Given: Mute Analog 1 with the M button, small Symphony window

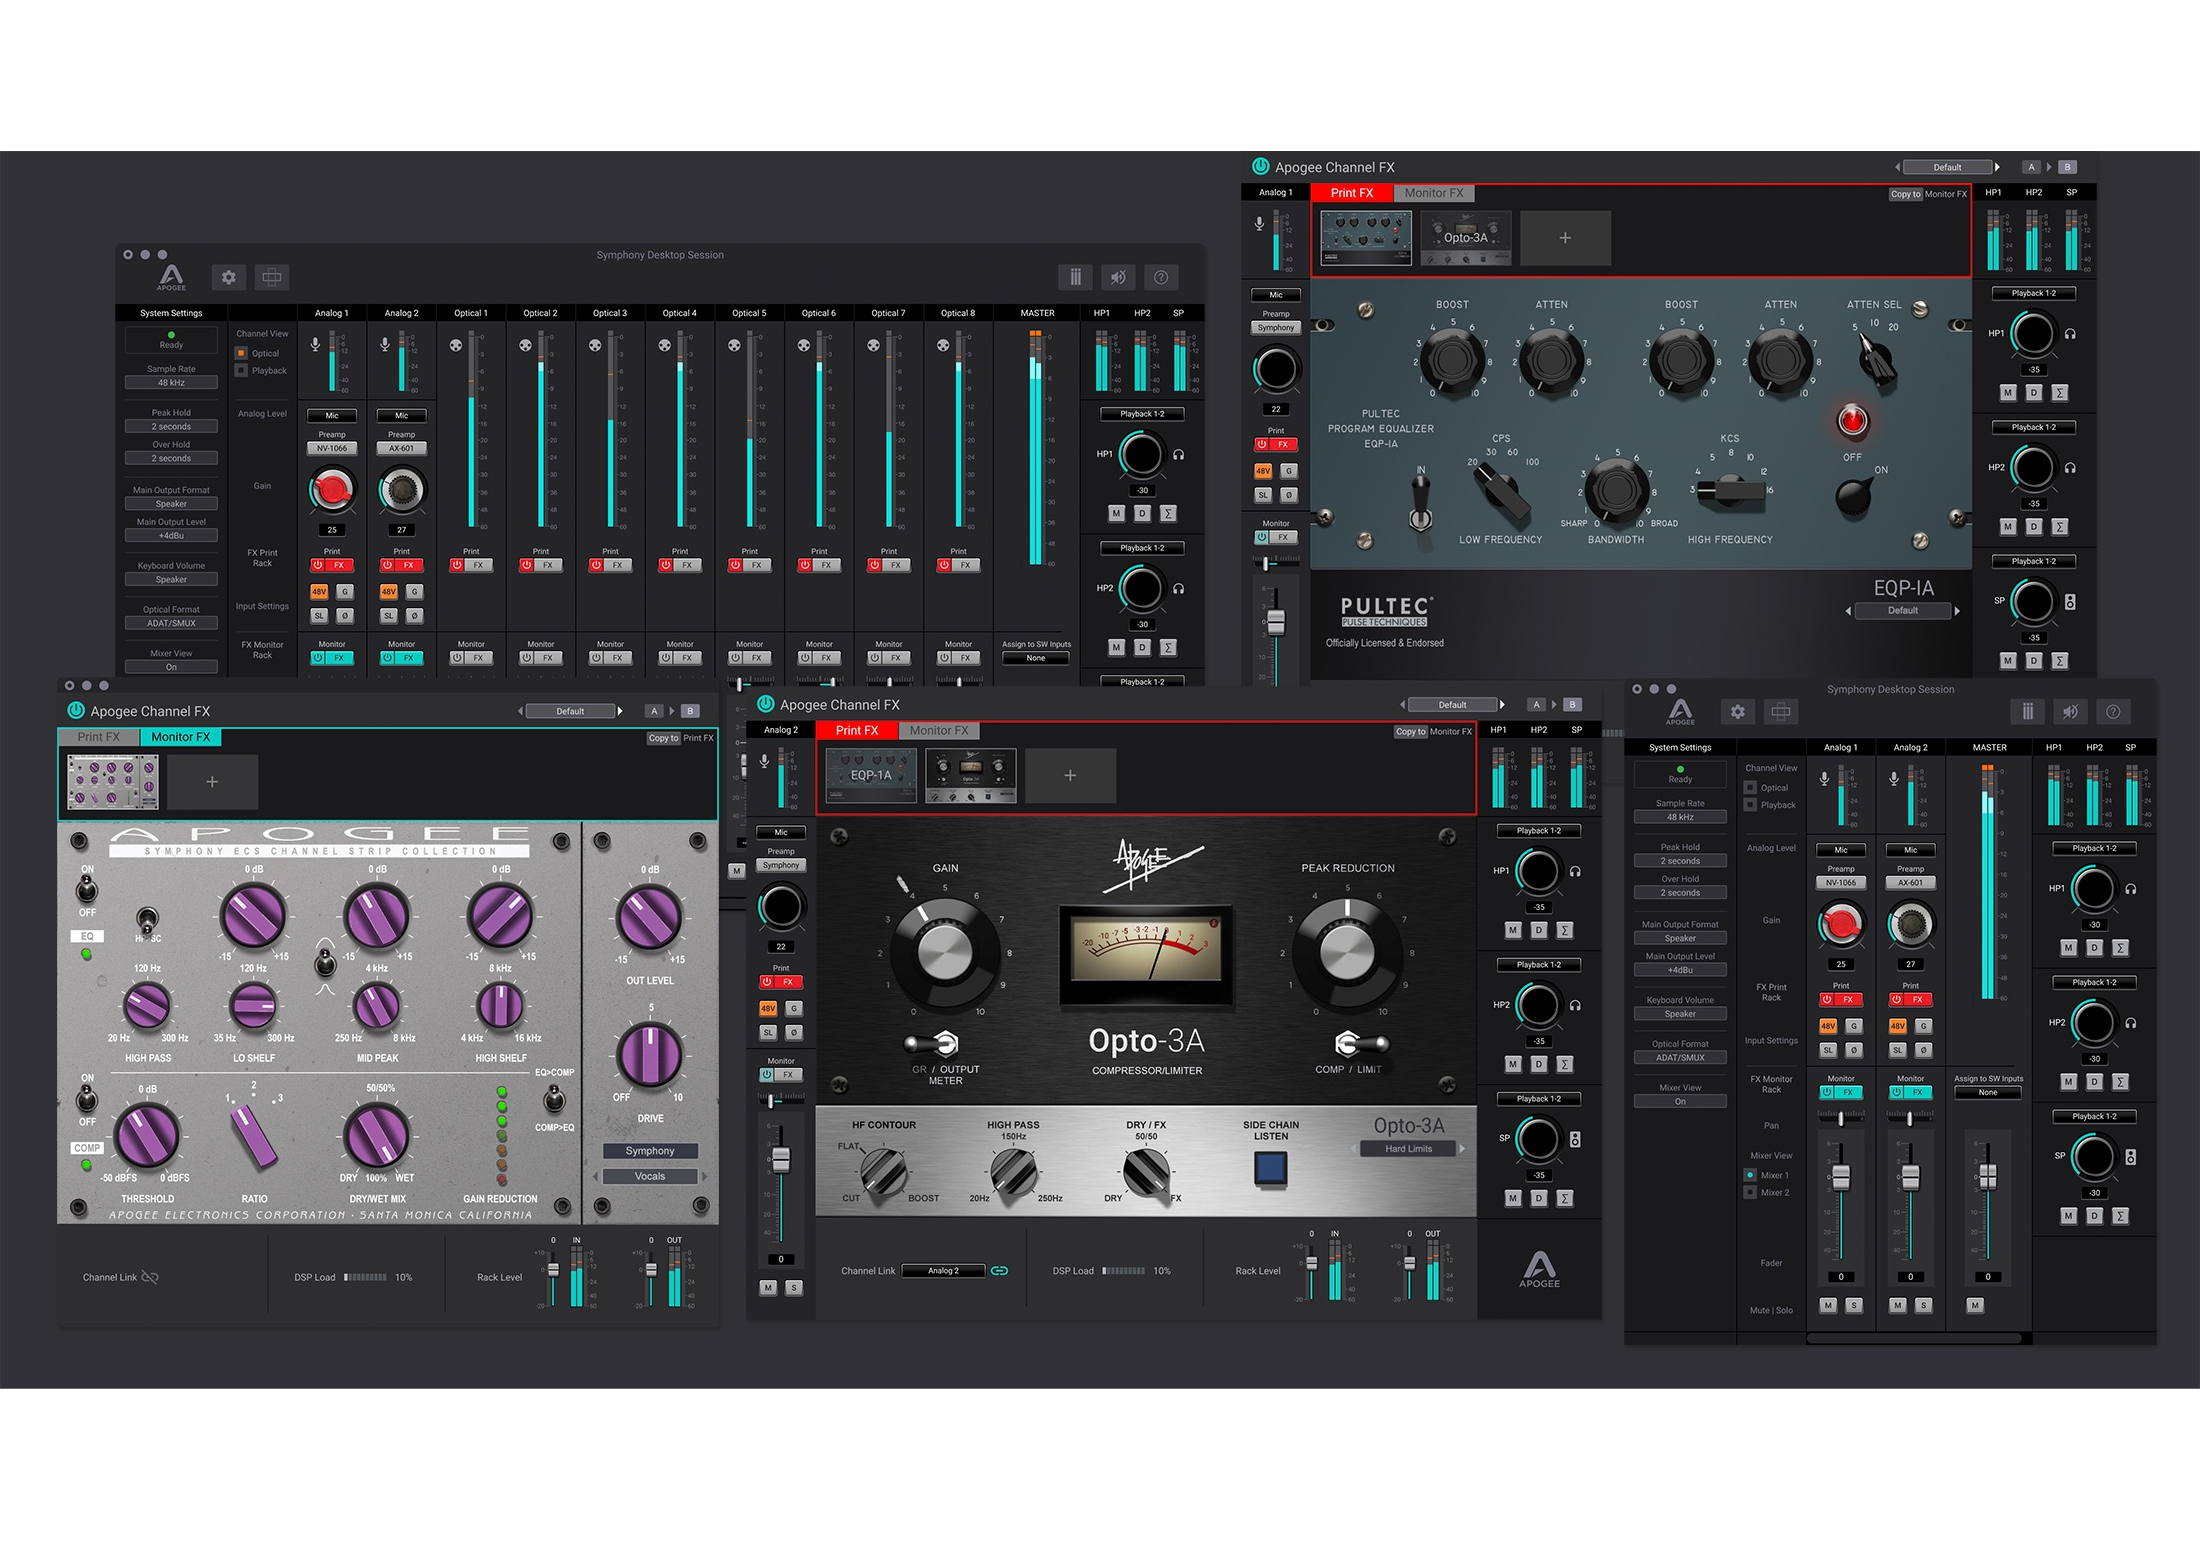Looking at the screenshot, I should tap(1828, 1305).
